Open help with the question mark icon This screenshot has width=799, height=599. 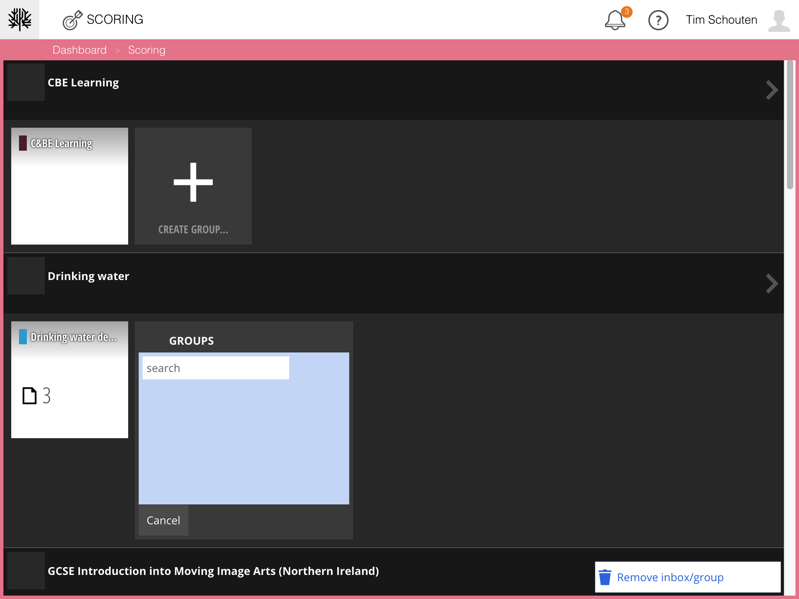[658, 20]
